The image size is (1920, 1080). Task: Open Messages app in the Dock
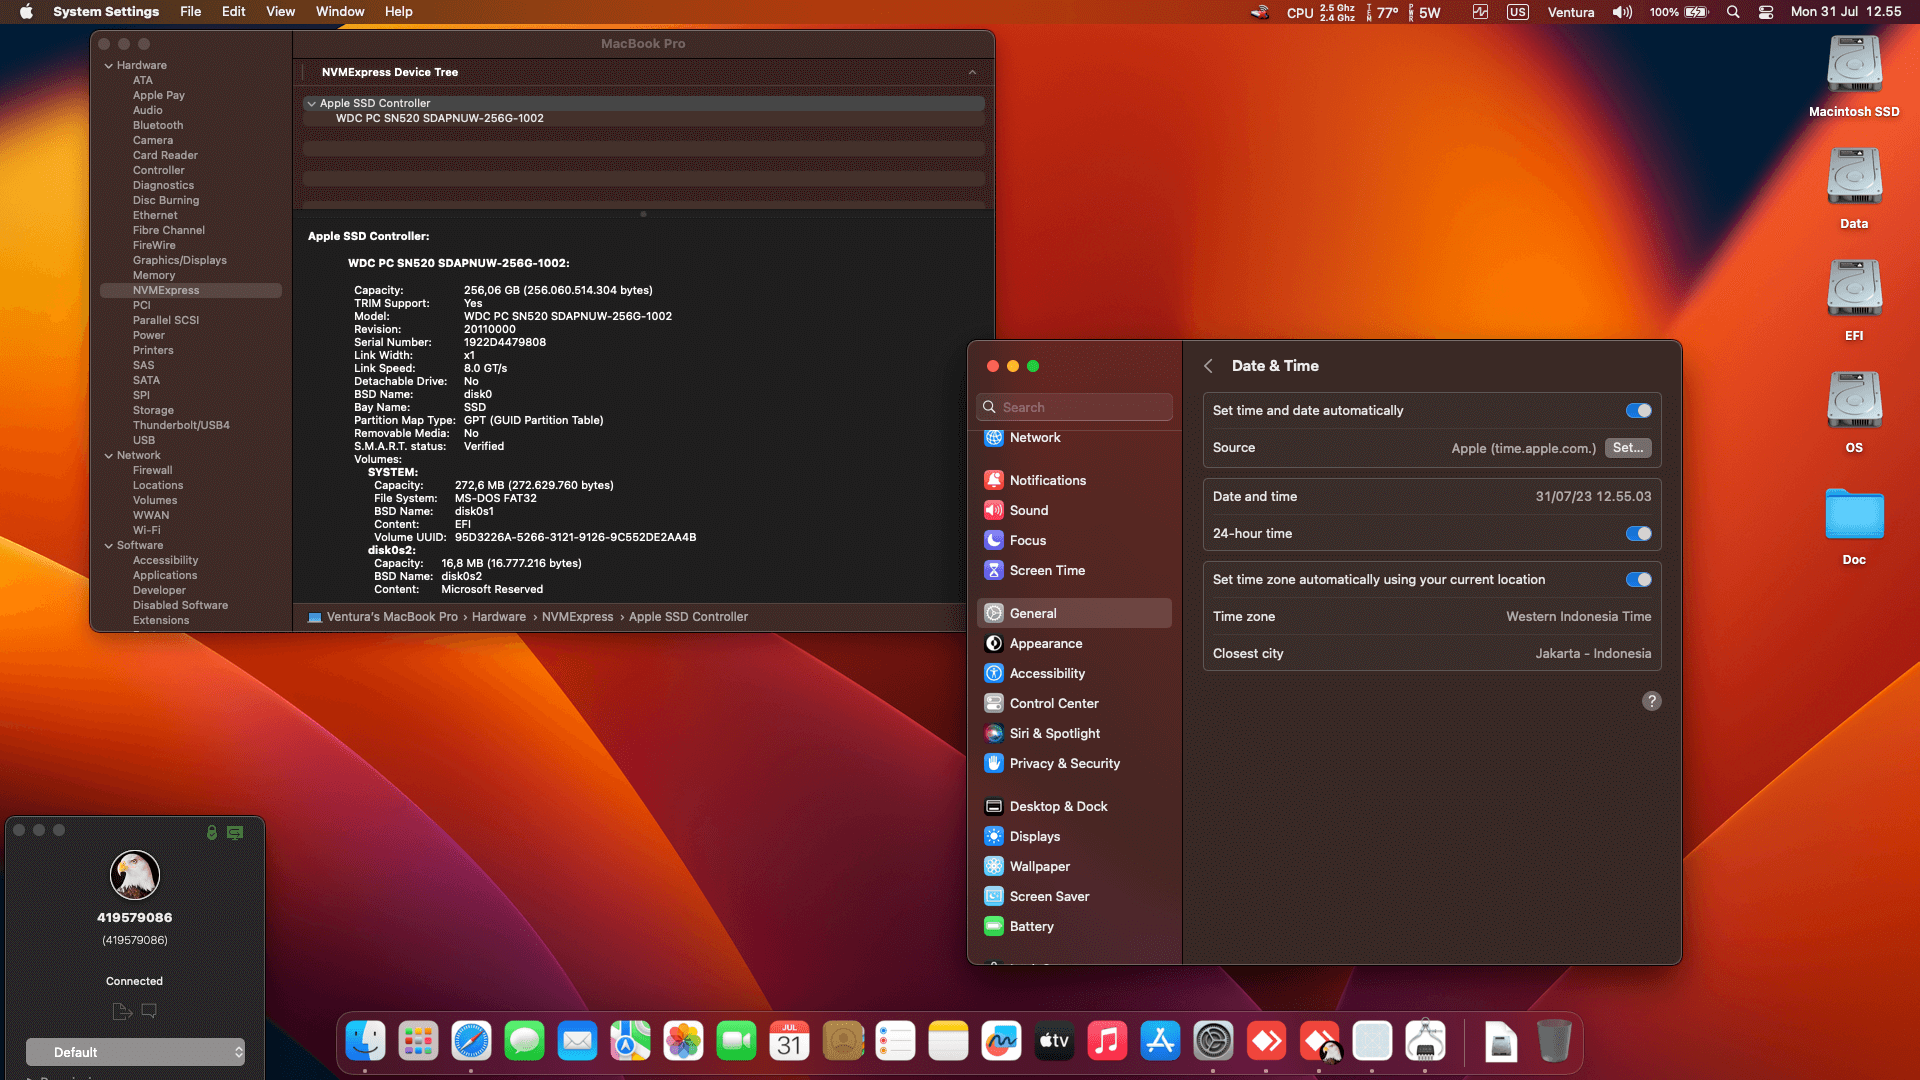click(x=524, y=1041)
